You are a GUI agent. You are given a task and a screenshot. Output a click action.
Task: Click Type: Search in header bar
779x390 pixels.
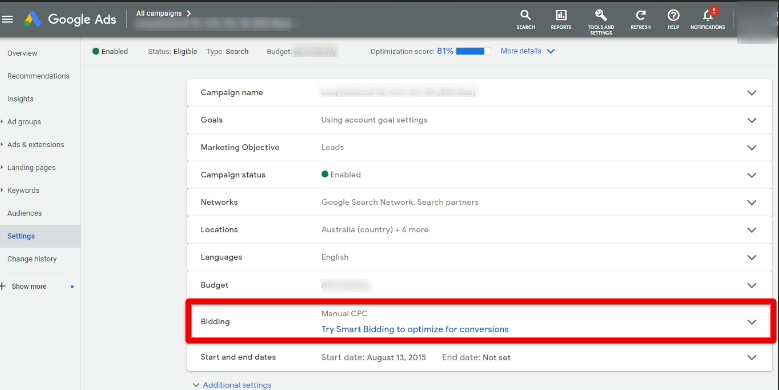tap(228, 51)
